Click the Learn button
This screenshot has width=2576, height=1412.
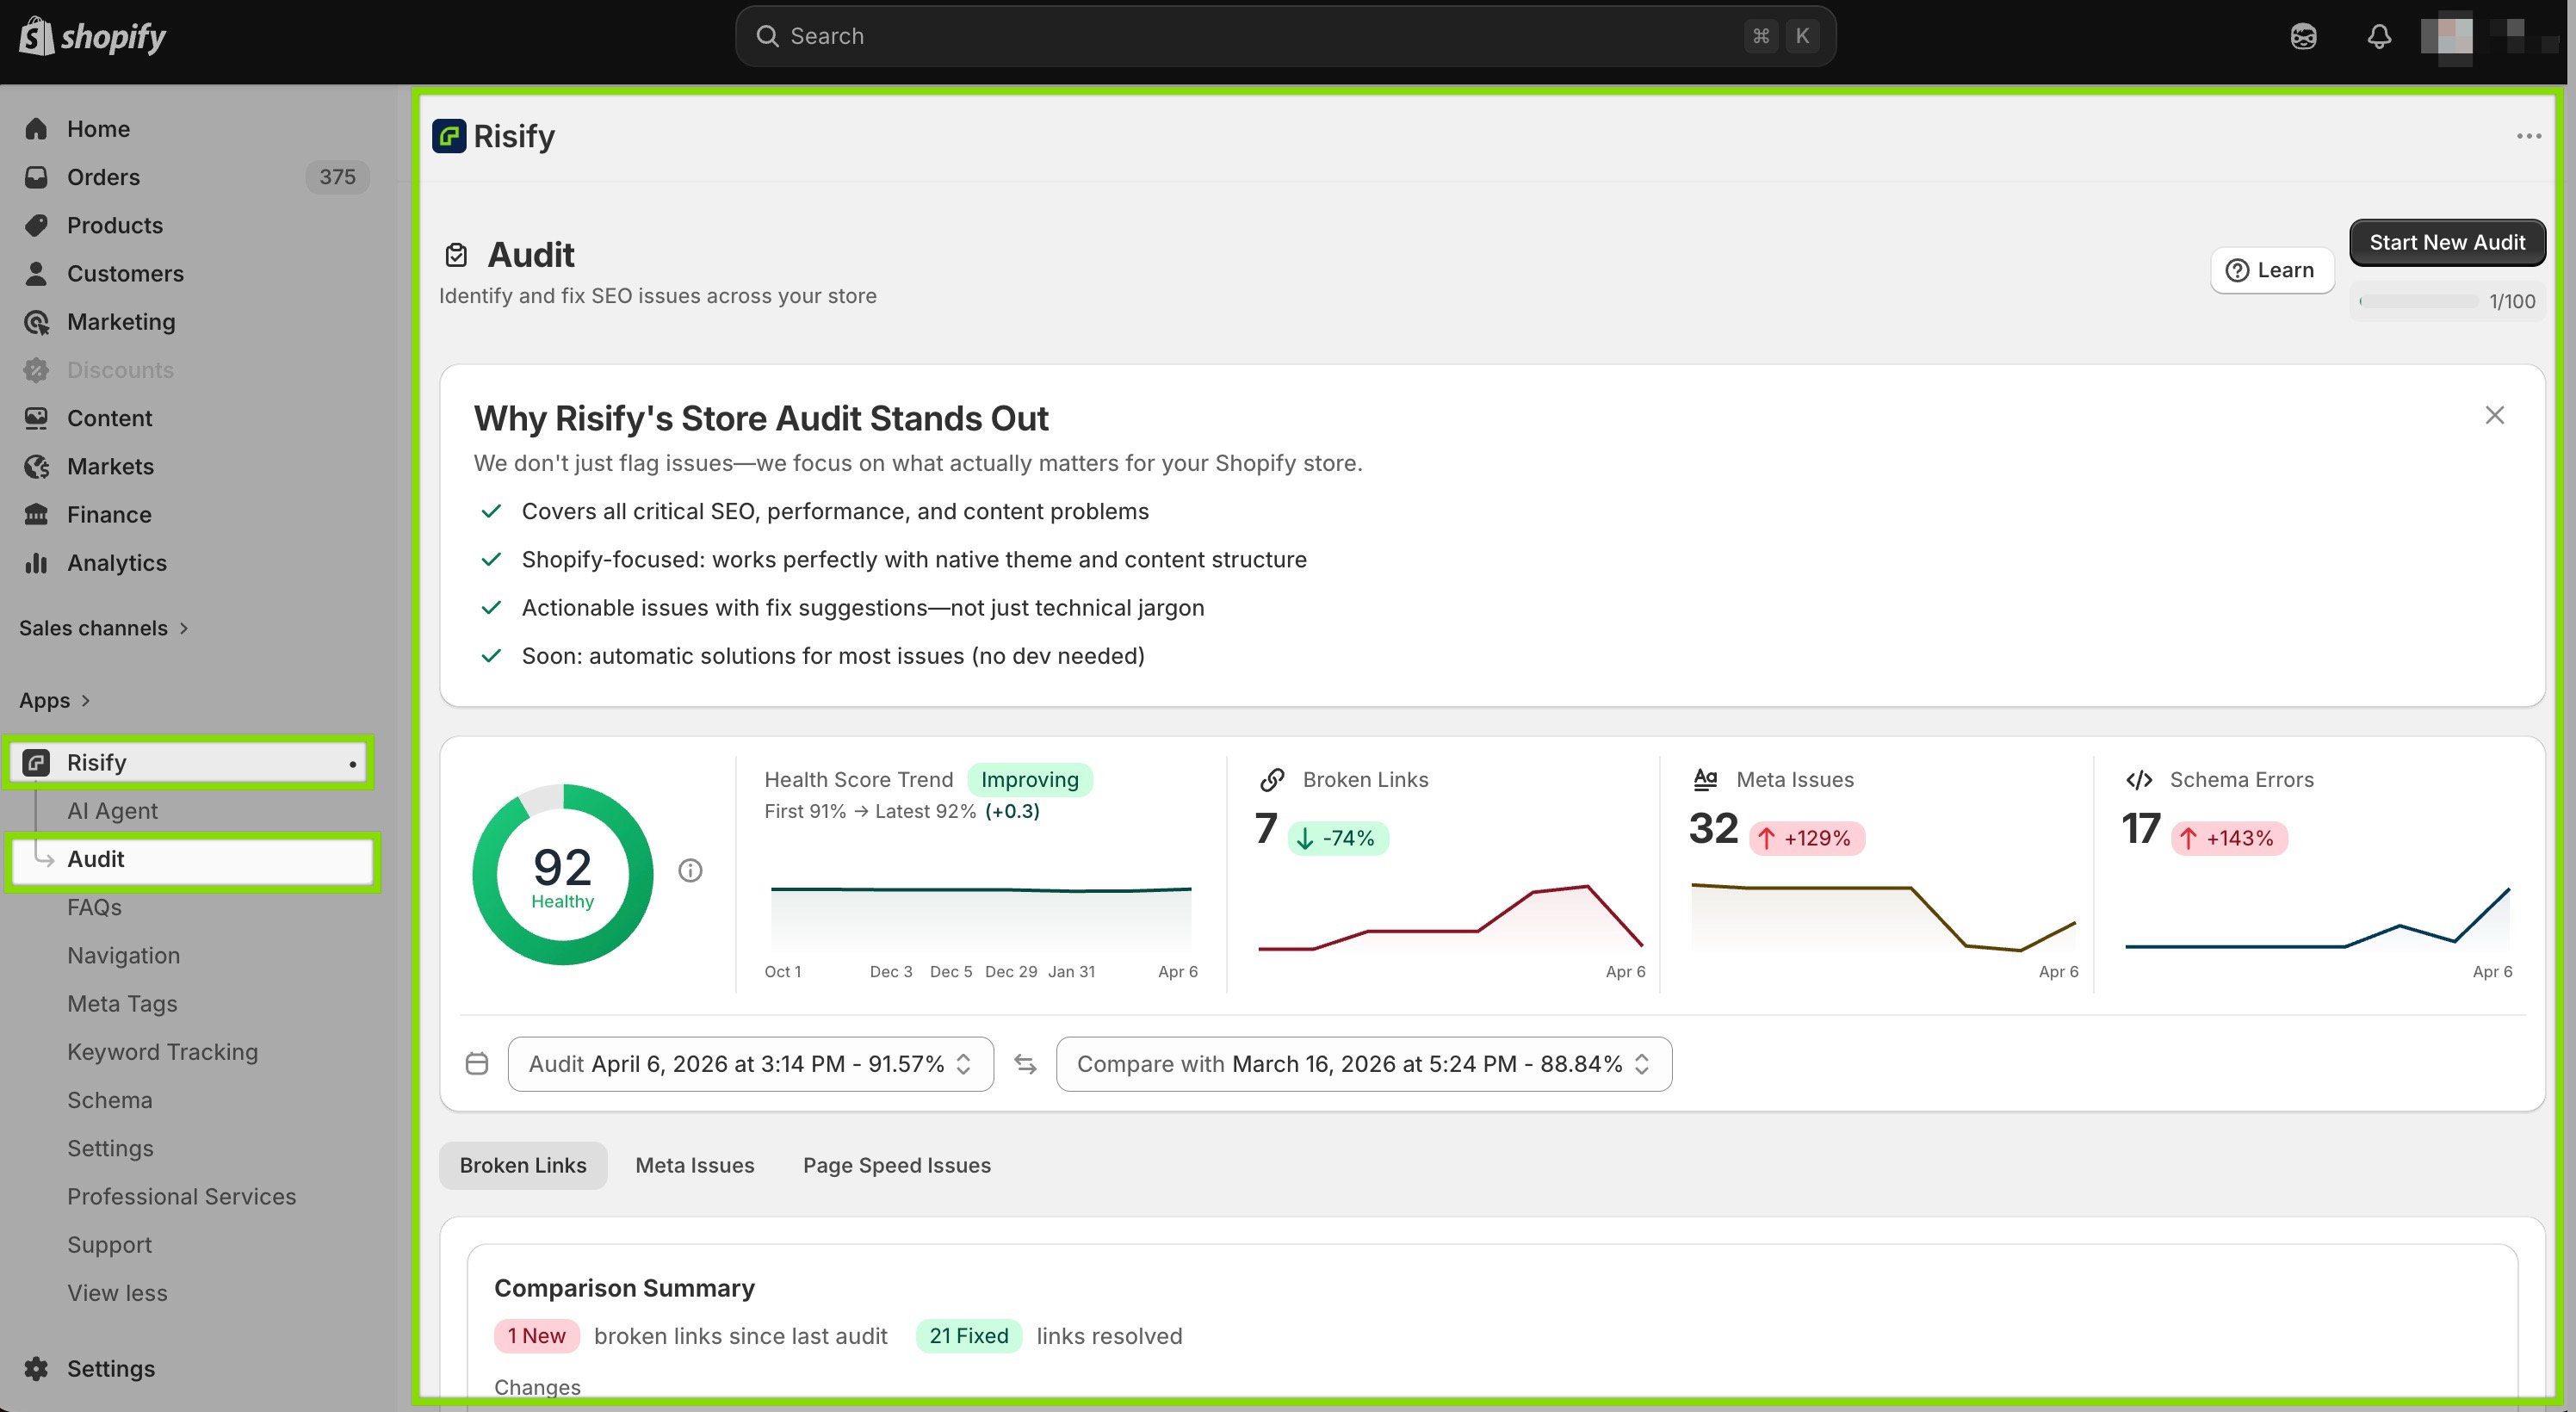(2272, 270)
